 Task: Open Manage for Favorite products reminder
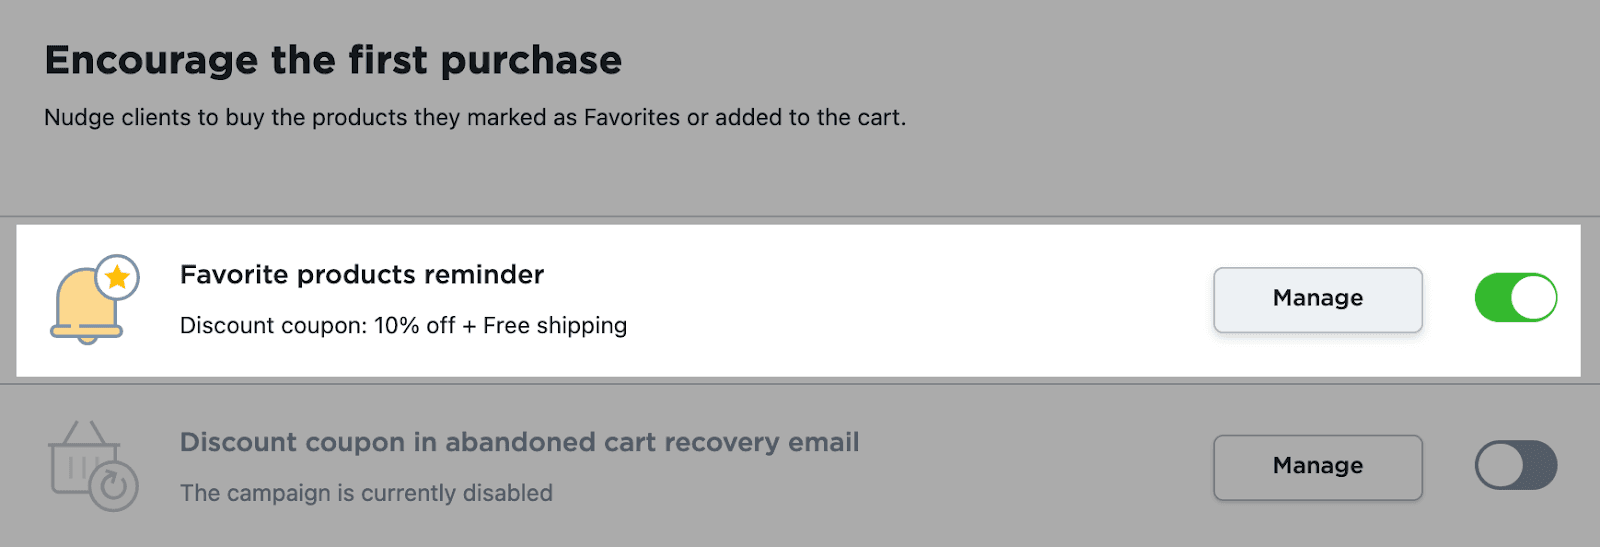click(1317, 299)
